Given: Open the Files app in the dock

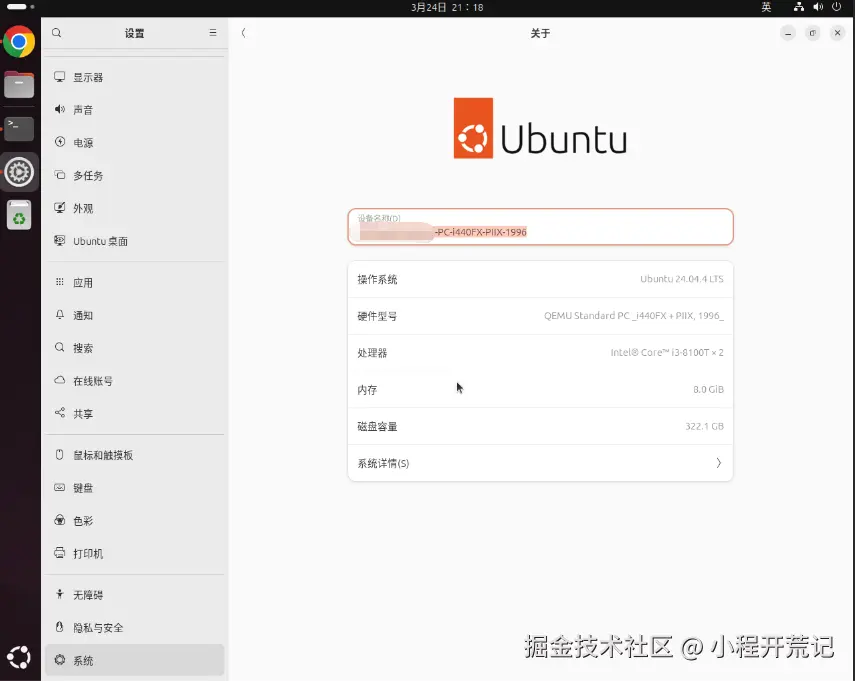Looking at the screenshot, I should pos(19,85).
